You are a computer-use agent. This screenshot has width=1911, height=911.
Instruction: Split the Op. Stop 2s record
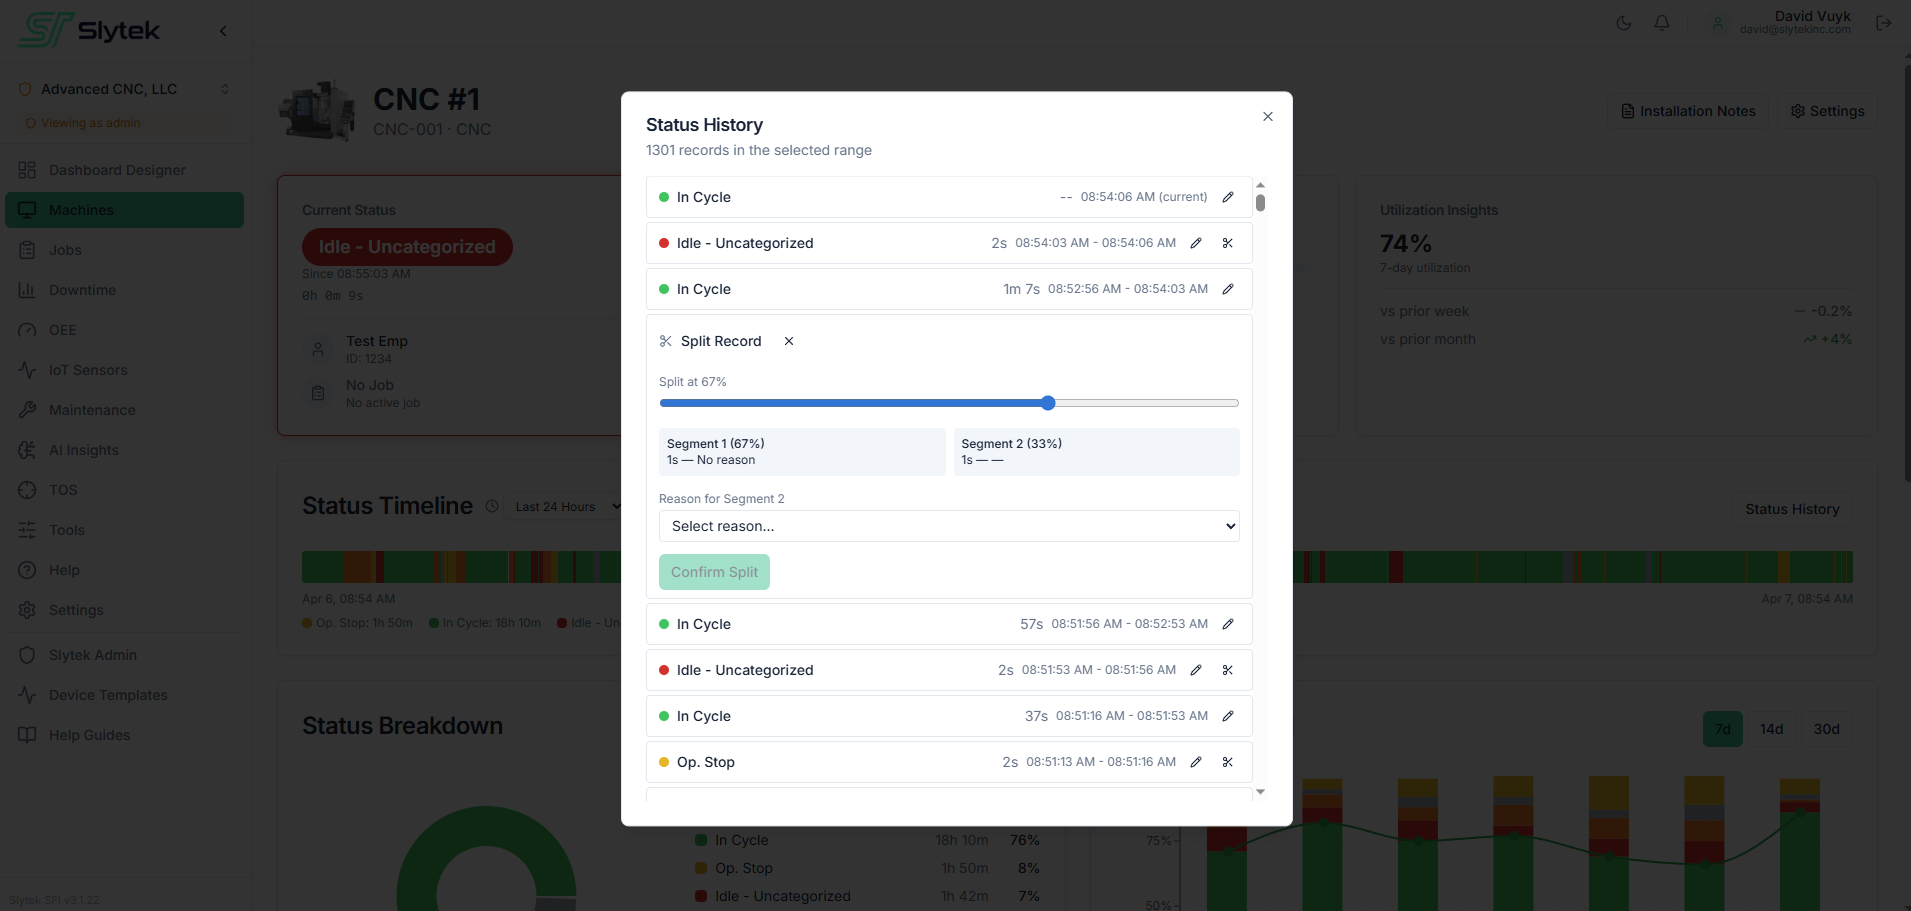point(1228,762)
